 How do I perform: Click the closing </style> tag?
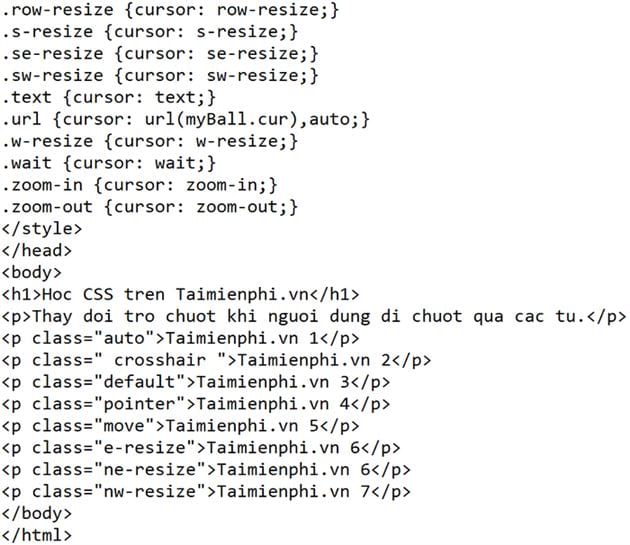tap(40, 229)
